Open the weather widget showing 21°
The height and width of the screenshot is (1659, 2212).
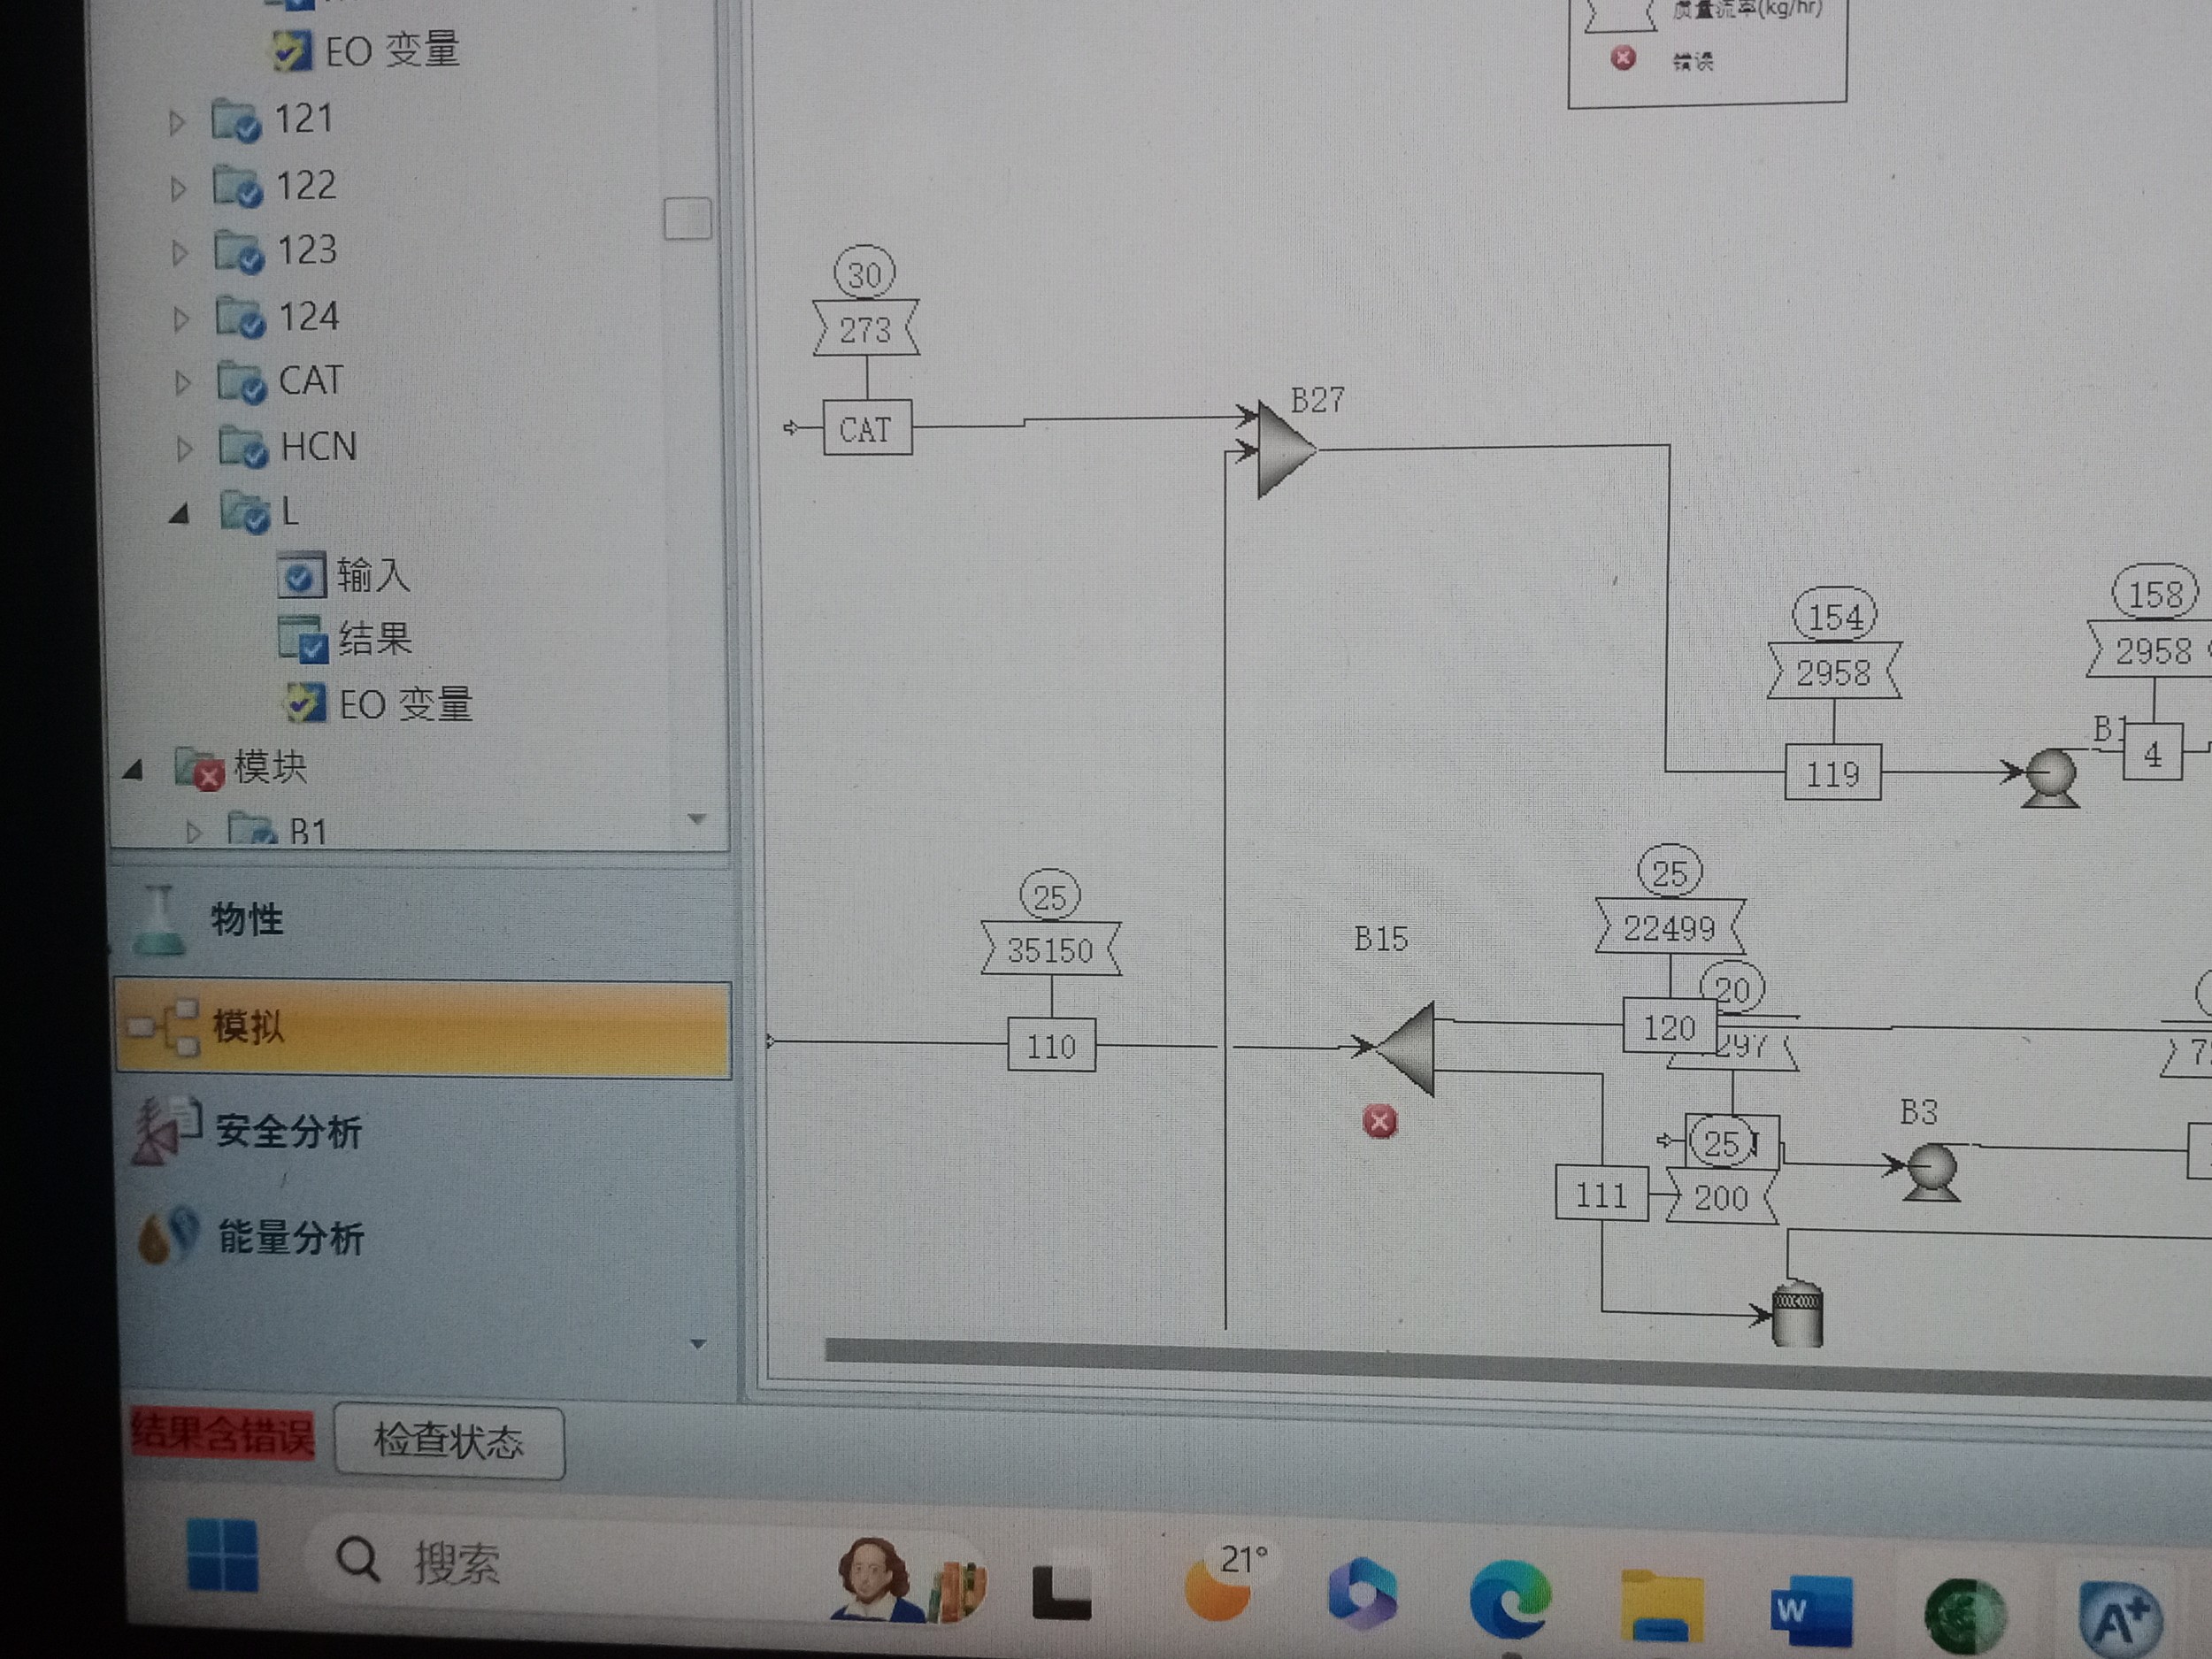click(x=1226, y=1582)
